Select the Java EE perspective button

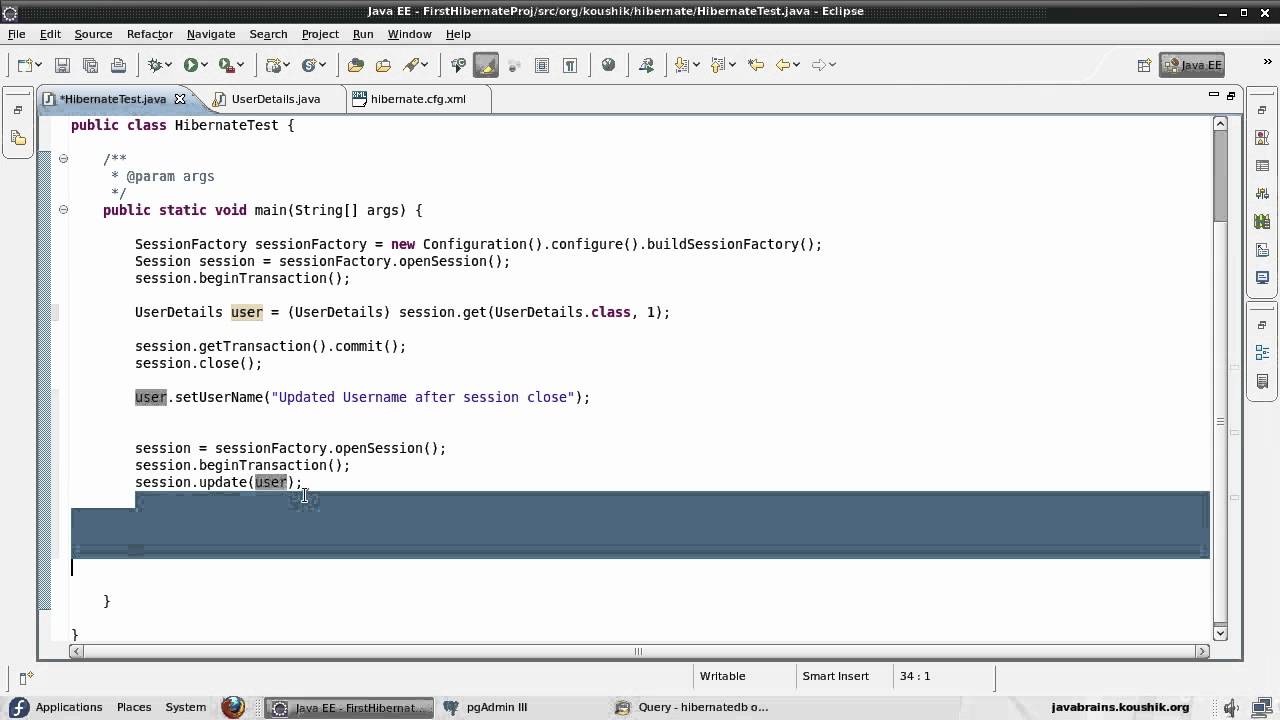click(1192, 65)
